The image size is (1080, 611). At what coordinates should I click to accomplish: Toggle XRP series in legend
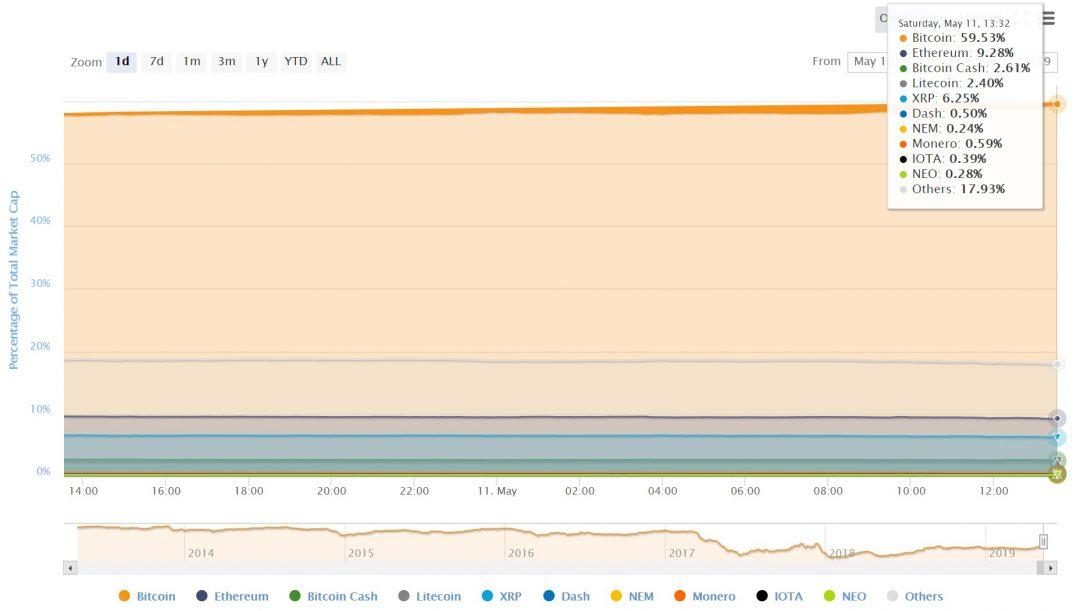[501, 597]
